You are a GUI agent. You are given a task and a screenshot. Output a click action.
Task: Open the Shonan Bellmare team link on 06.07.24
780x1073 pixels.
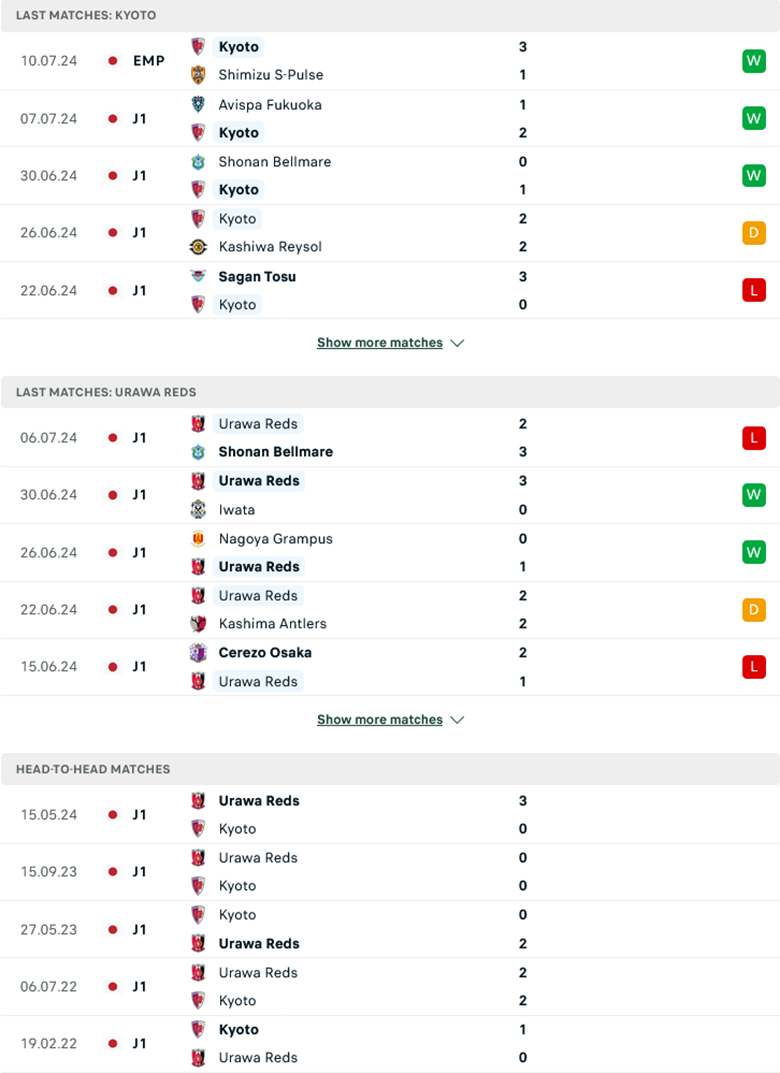click(275, 452)
